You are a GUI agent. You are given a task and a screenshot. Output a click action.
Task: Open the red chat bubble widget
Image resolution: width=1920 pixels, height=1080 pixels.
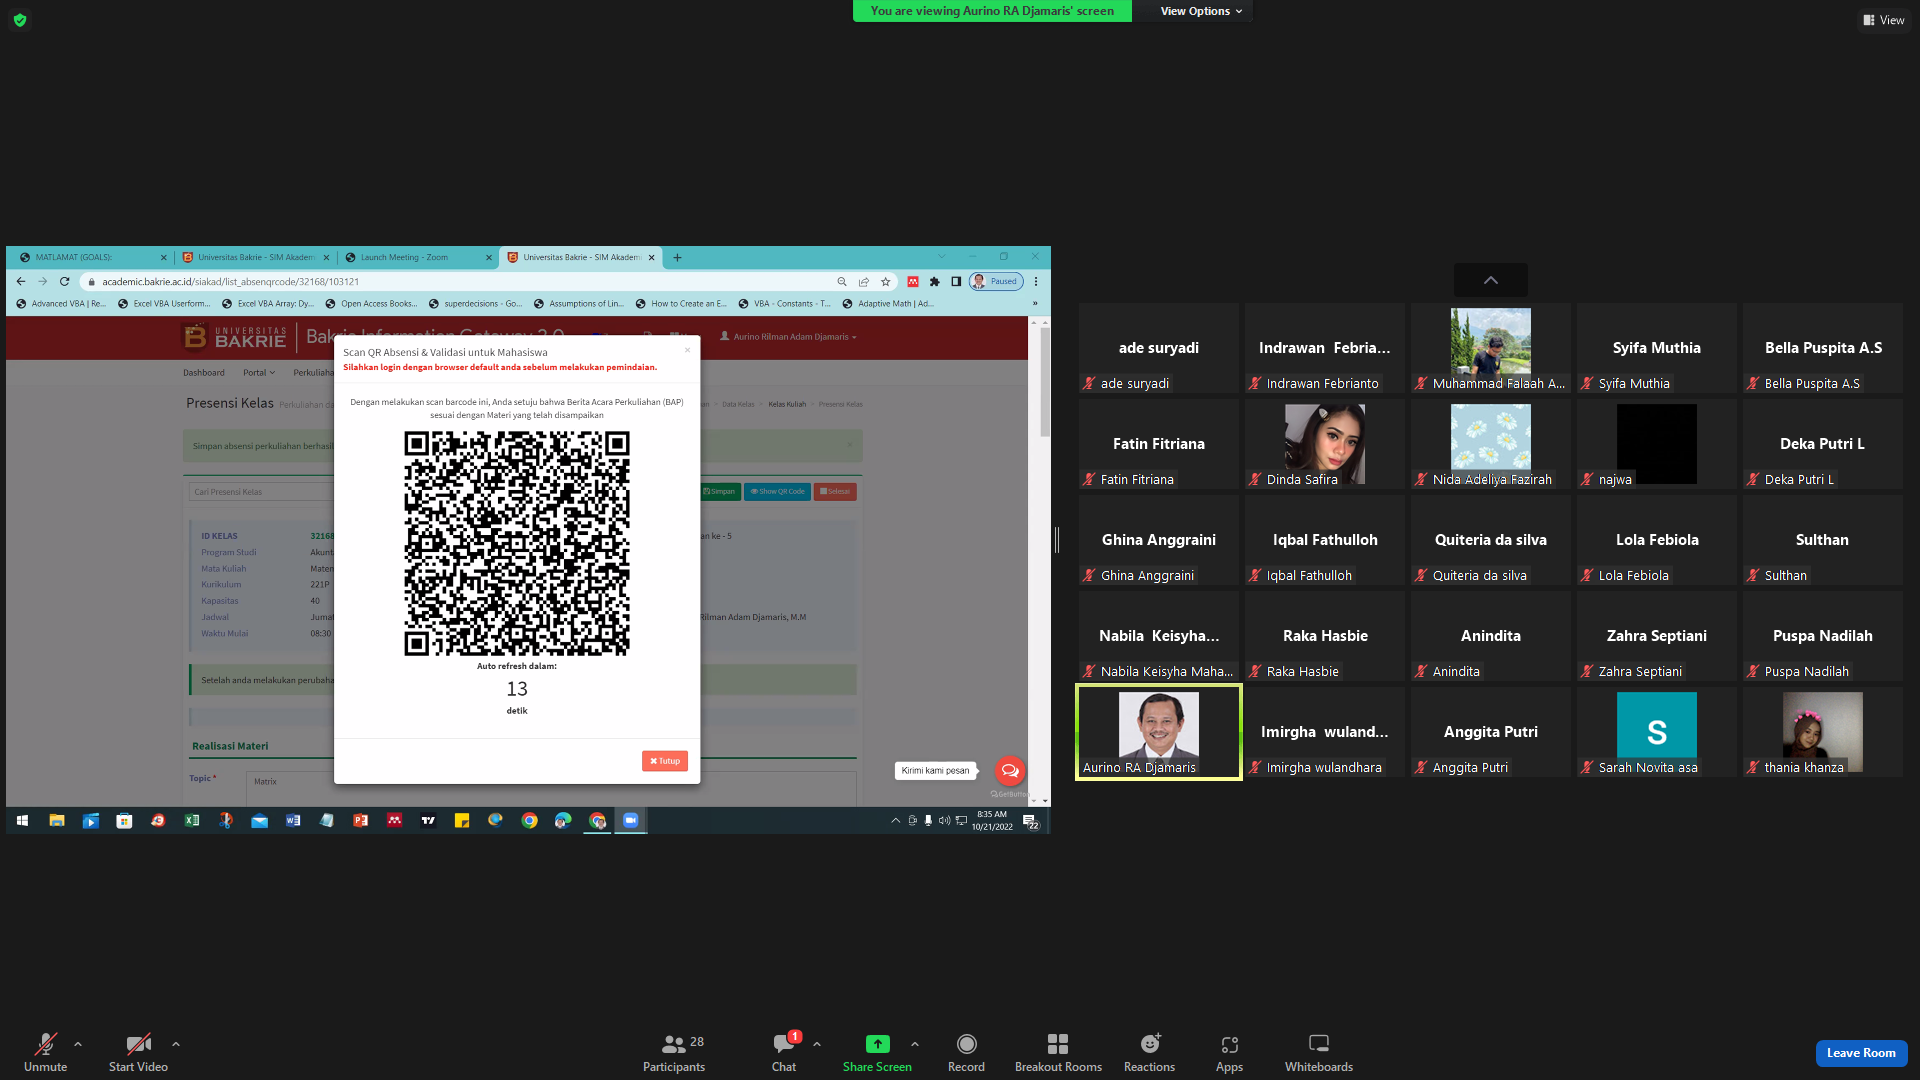click(x=1009, y=770)
